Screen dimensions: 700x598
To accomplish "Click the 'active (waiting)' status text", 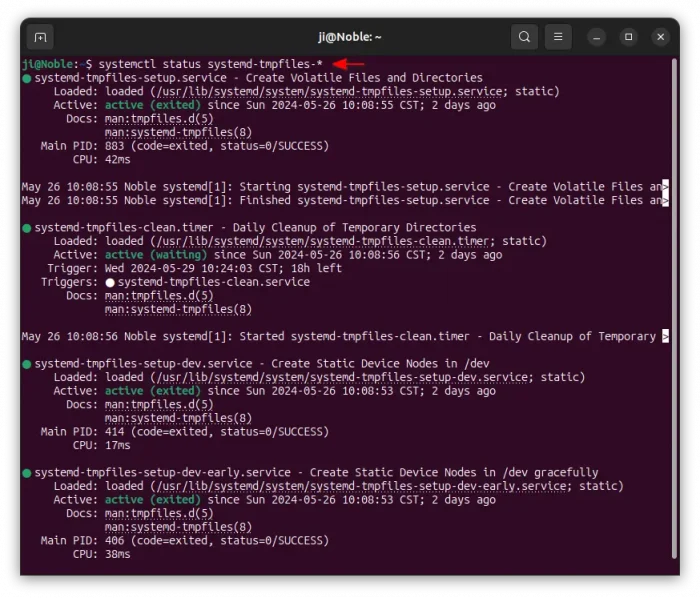I will pos(151,255).
